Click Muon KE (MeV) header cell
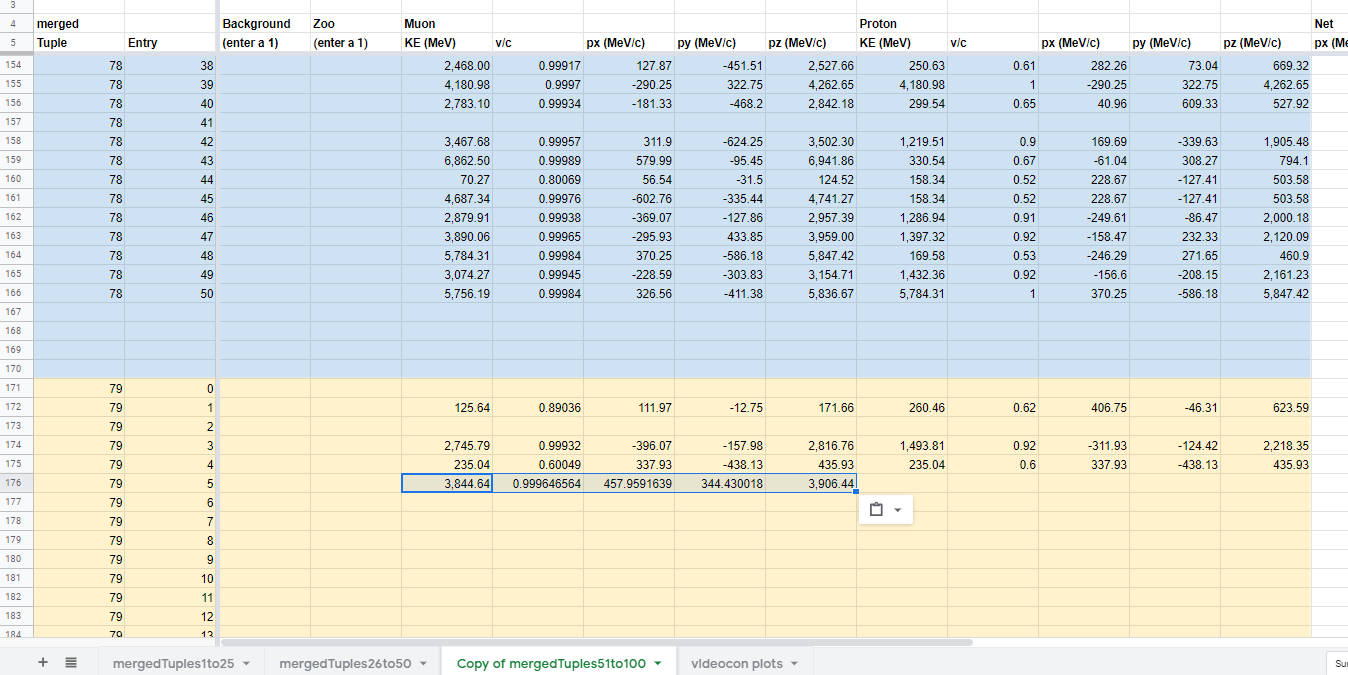1348x675 pixels. pos(447,42)
